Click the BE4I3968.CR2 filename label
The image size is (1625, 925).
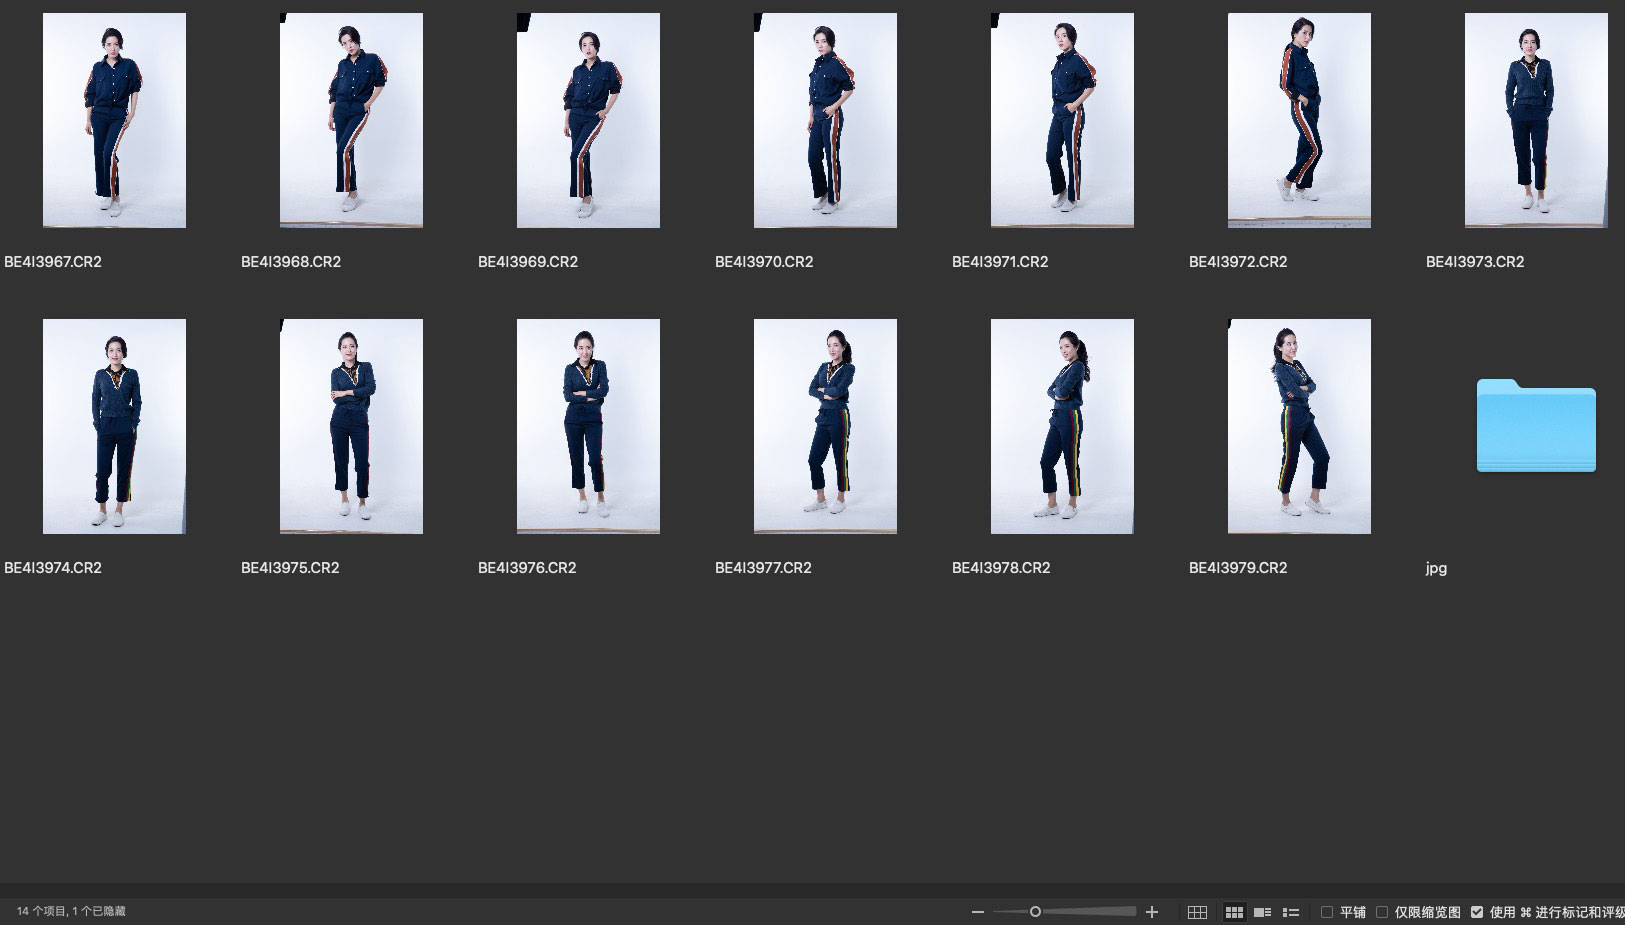(x=291, y=262)
